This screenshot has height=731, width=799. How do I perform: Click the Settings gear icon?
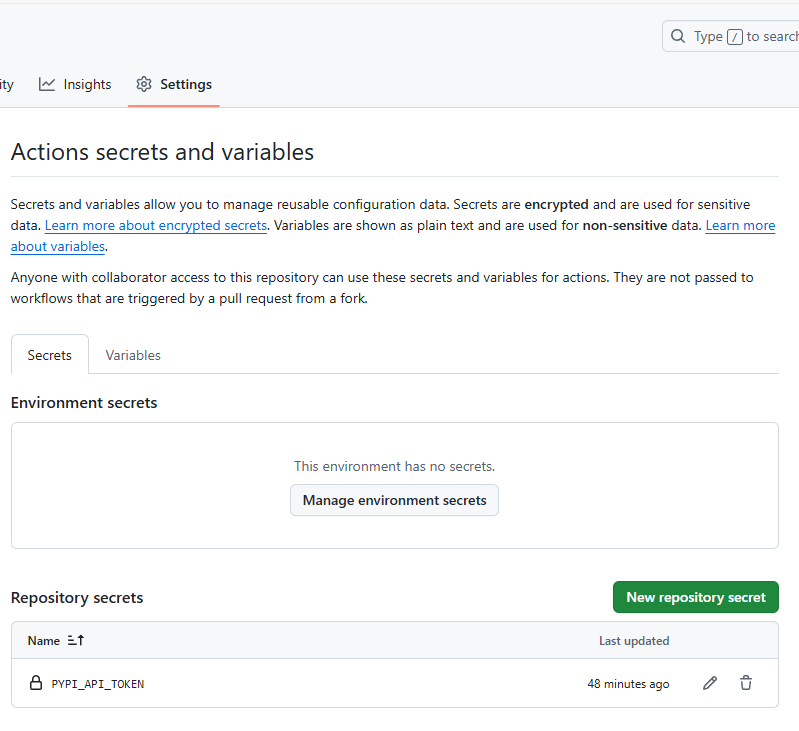point(144,84)
